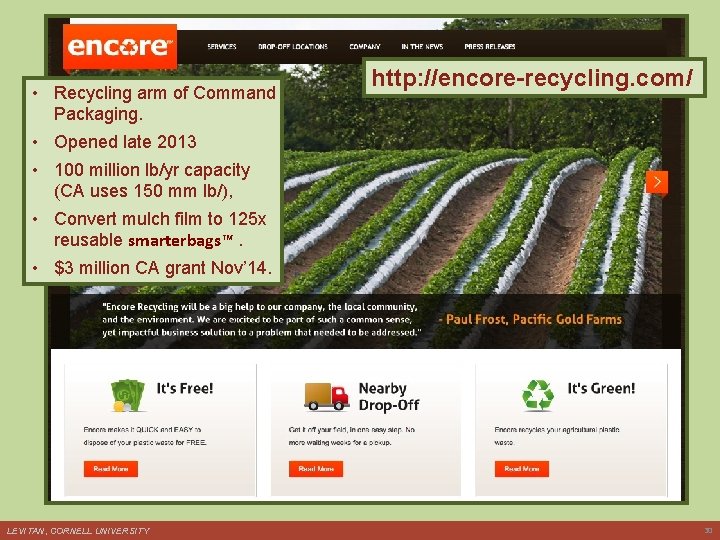Open Drop-Off Locations menu item
Viewport: 720px width, 540px height.
pos(293,46)
